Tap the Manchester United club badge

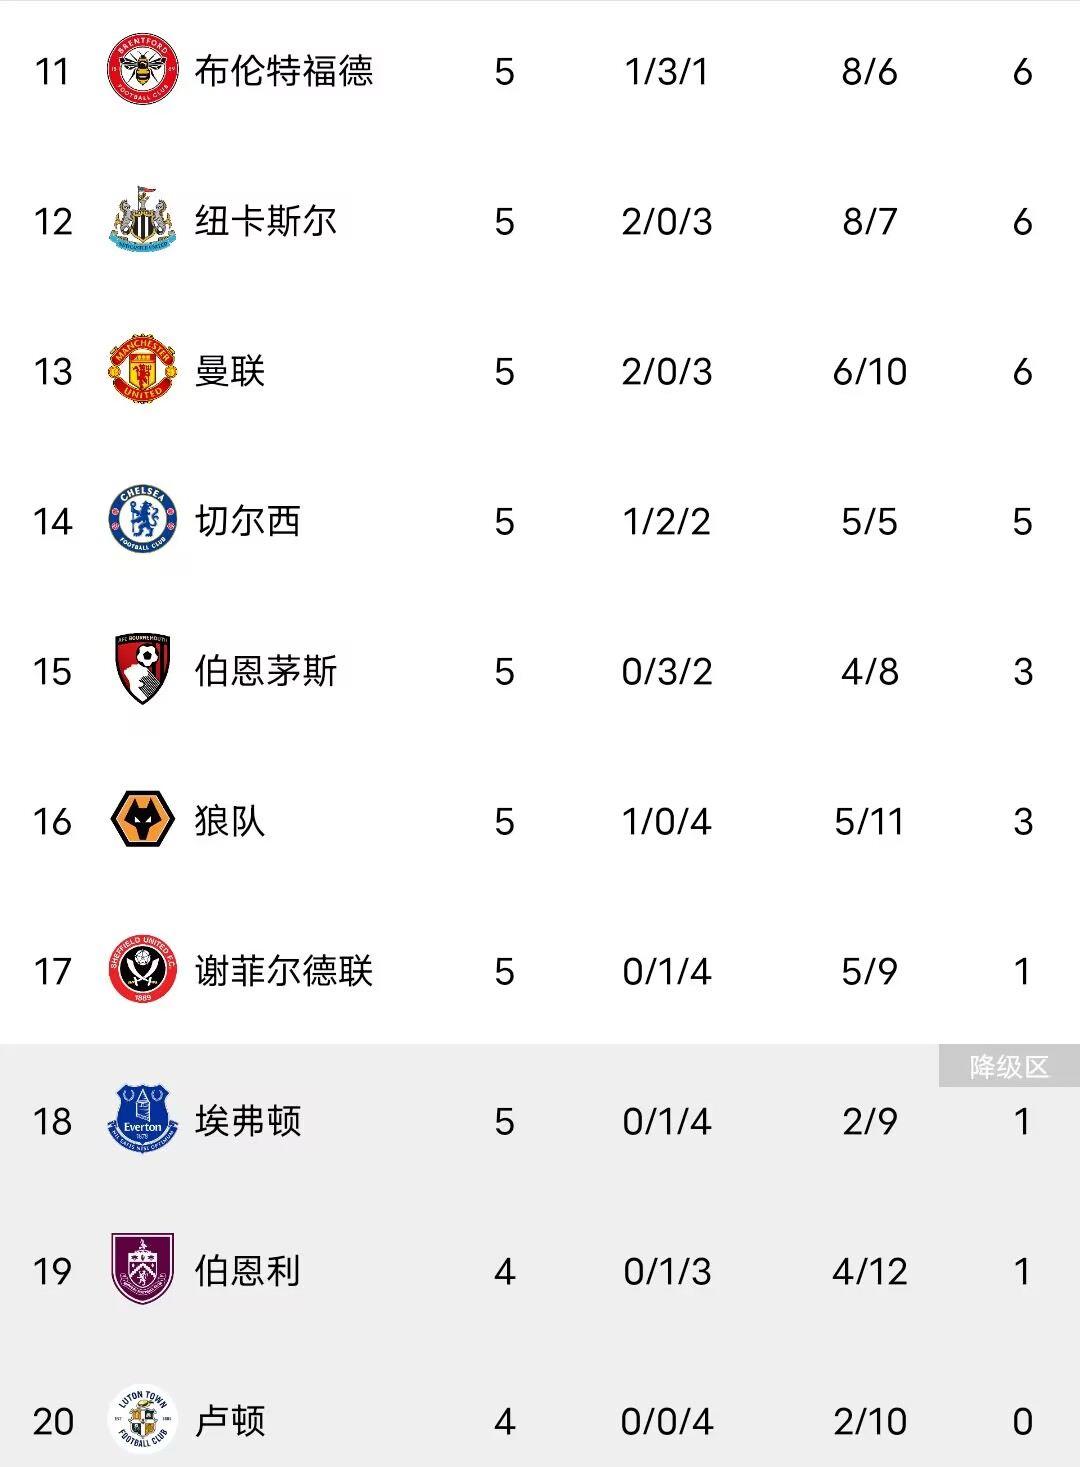pyautogui.click(x=143, y=370)
